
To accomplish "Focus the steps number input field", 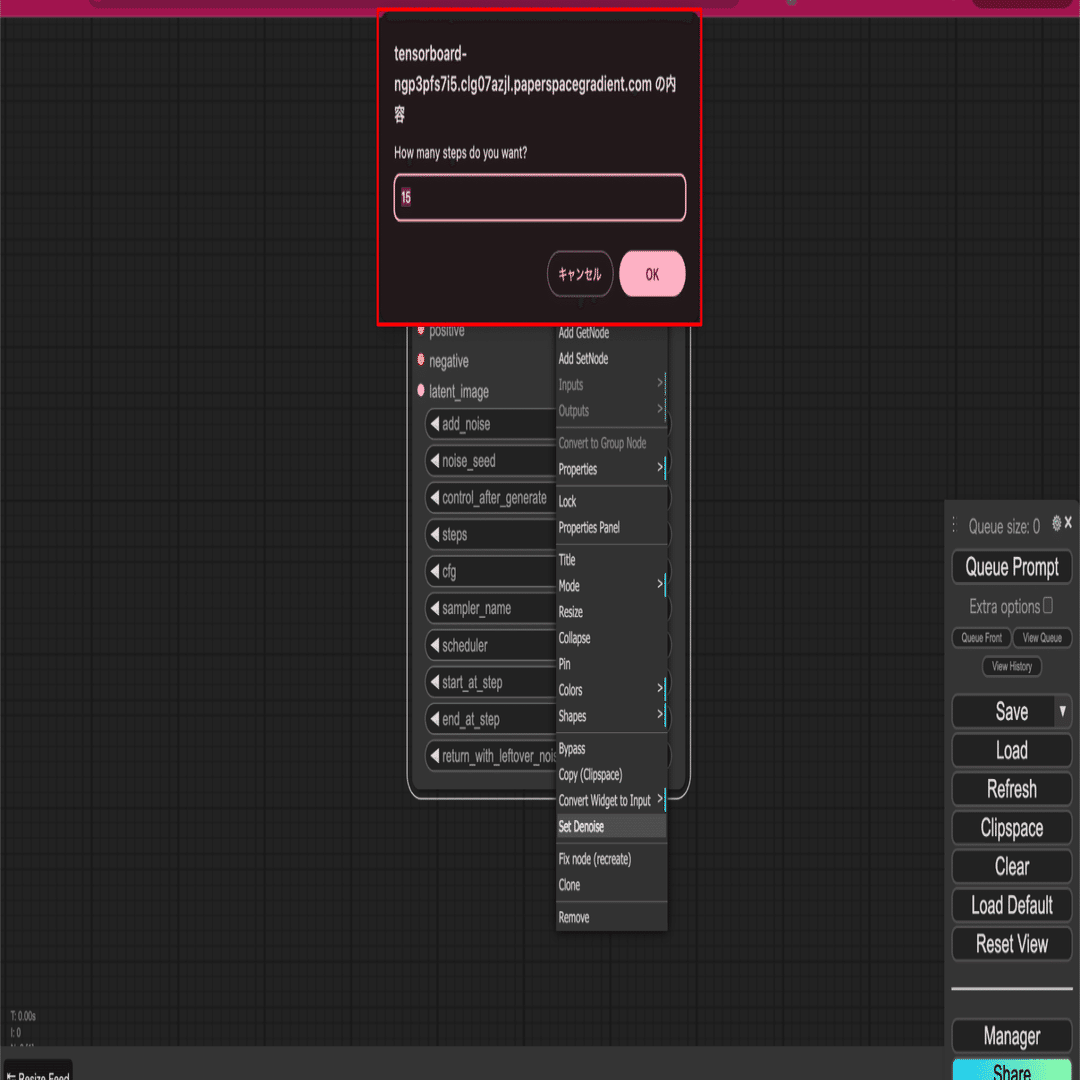I will [x=539, y=198].
